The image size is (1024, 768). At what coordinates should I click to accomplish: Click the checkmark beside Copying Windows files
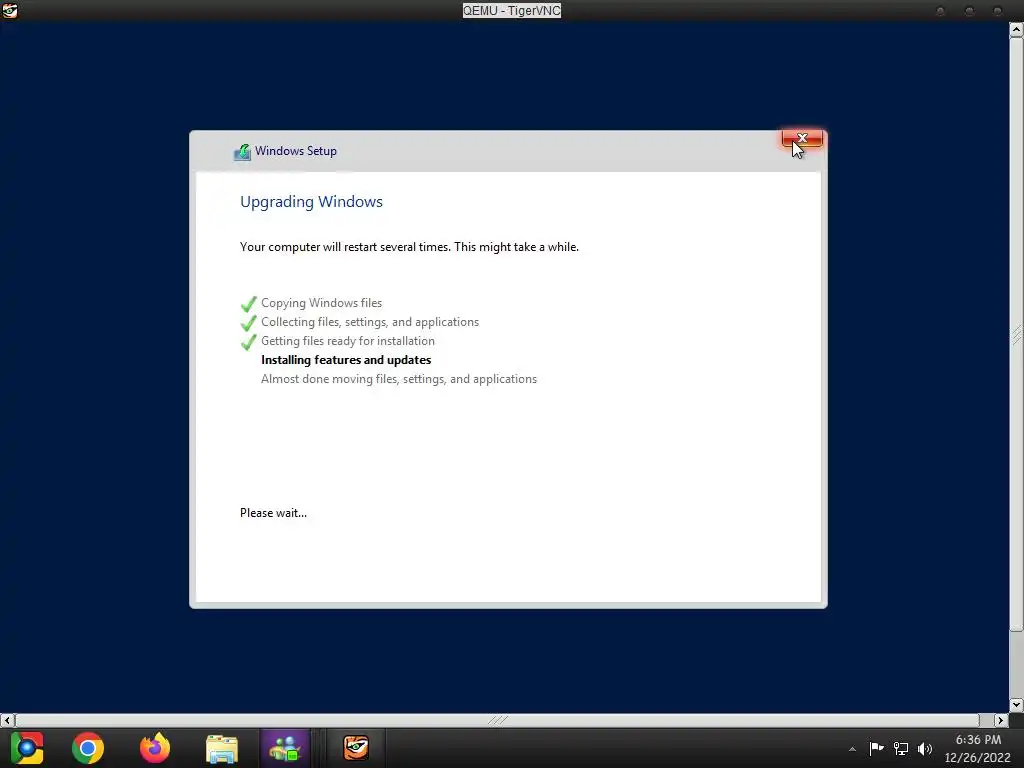pyautogui.click(x=249, y=304)
